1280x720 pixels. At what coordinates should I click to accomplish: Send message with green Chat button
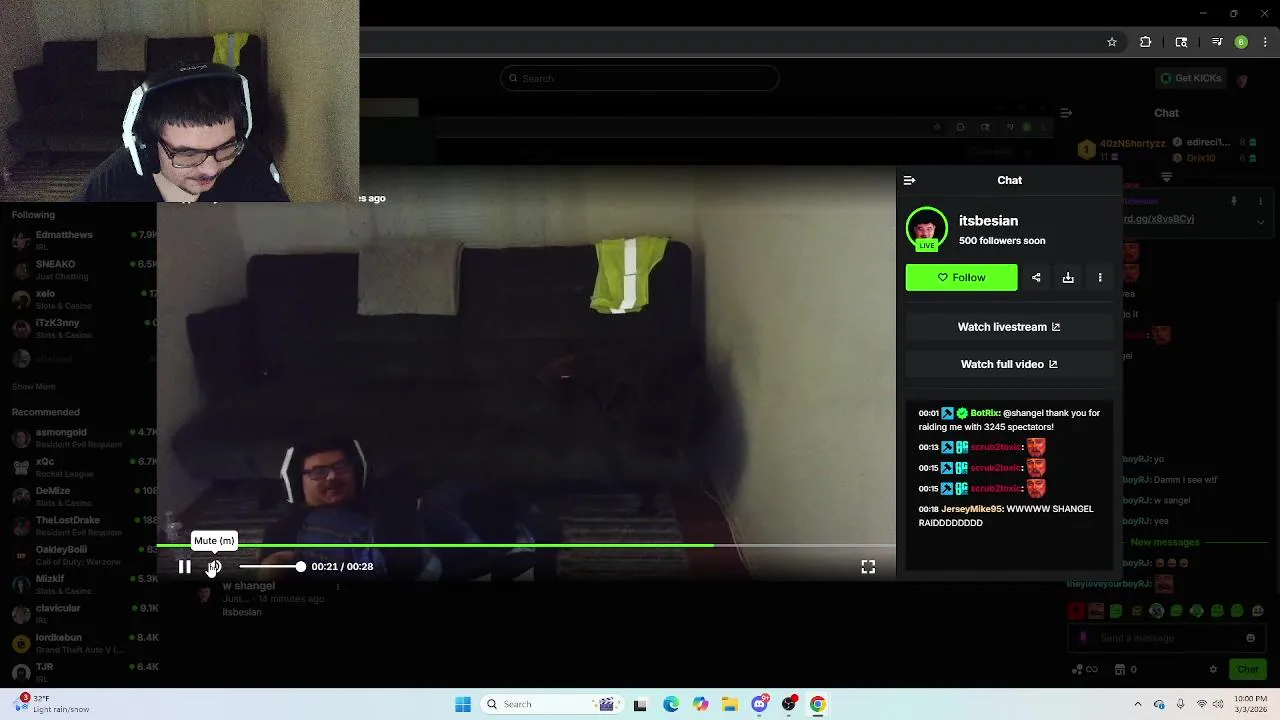1248,670
